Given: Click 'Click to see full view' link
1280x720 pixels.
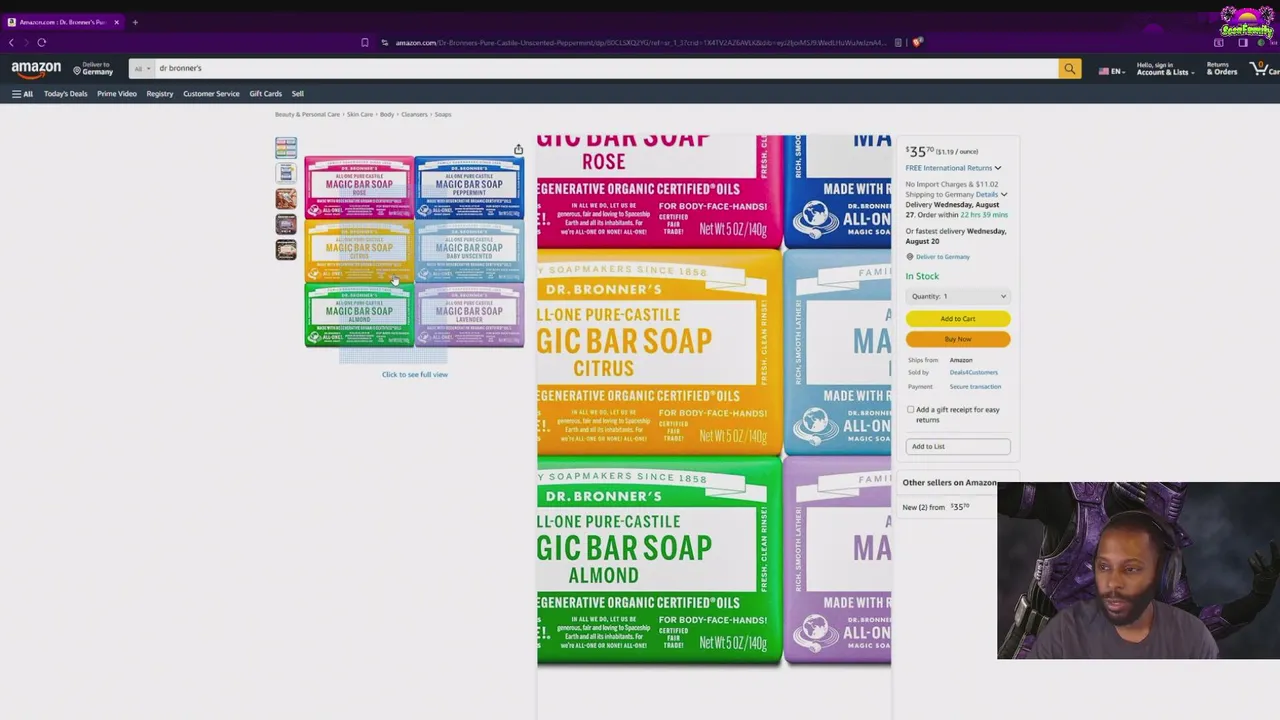Looking at the screenshot, I should pyautogui.click(x=415, y=375).
